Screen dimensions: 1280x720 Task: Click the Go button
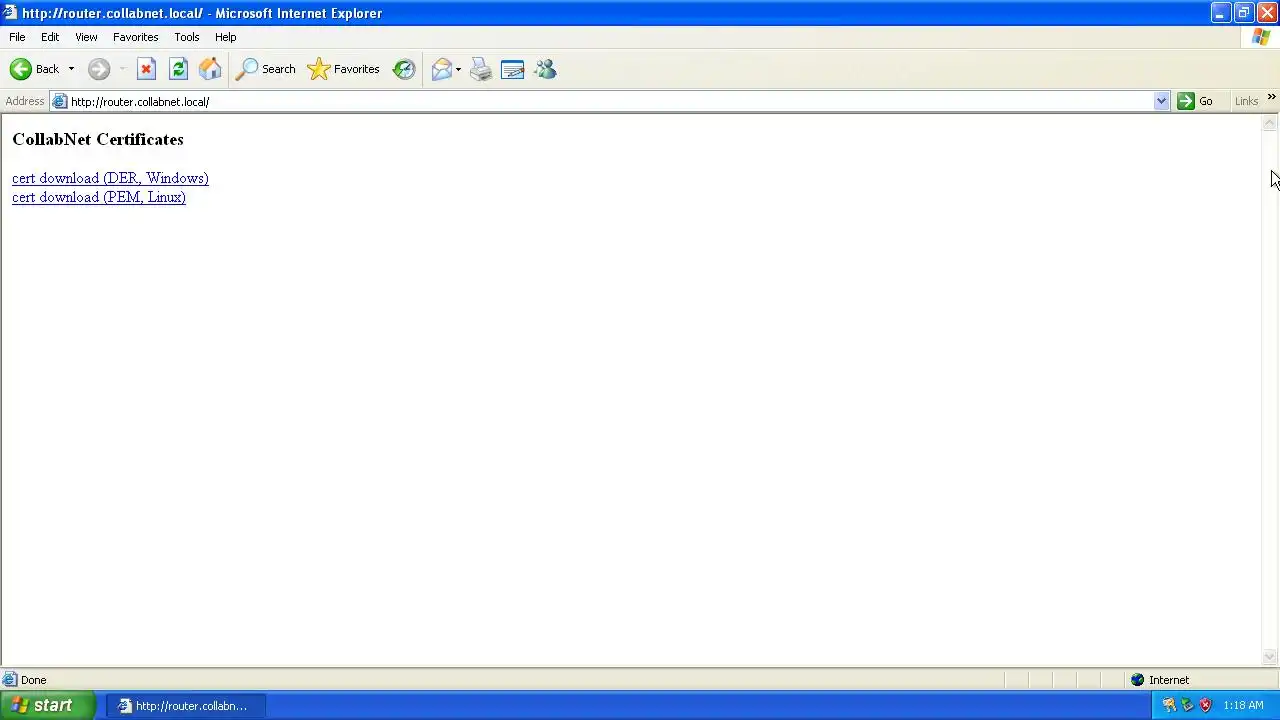point(1196,101)
